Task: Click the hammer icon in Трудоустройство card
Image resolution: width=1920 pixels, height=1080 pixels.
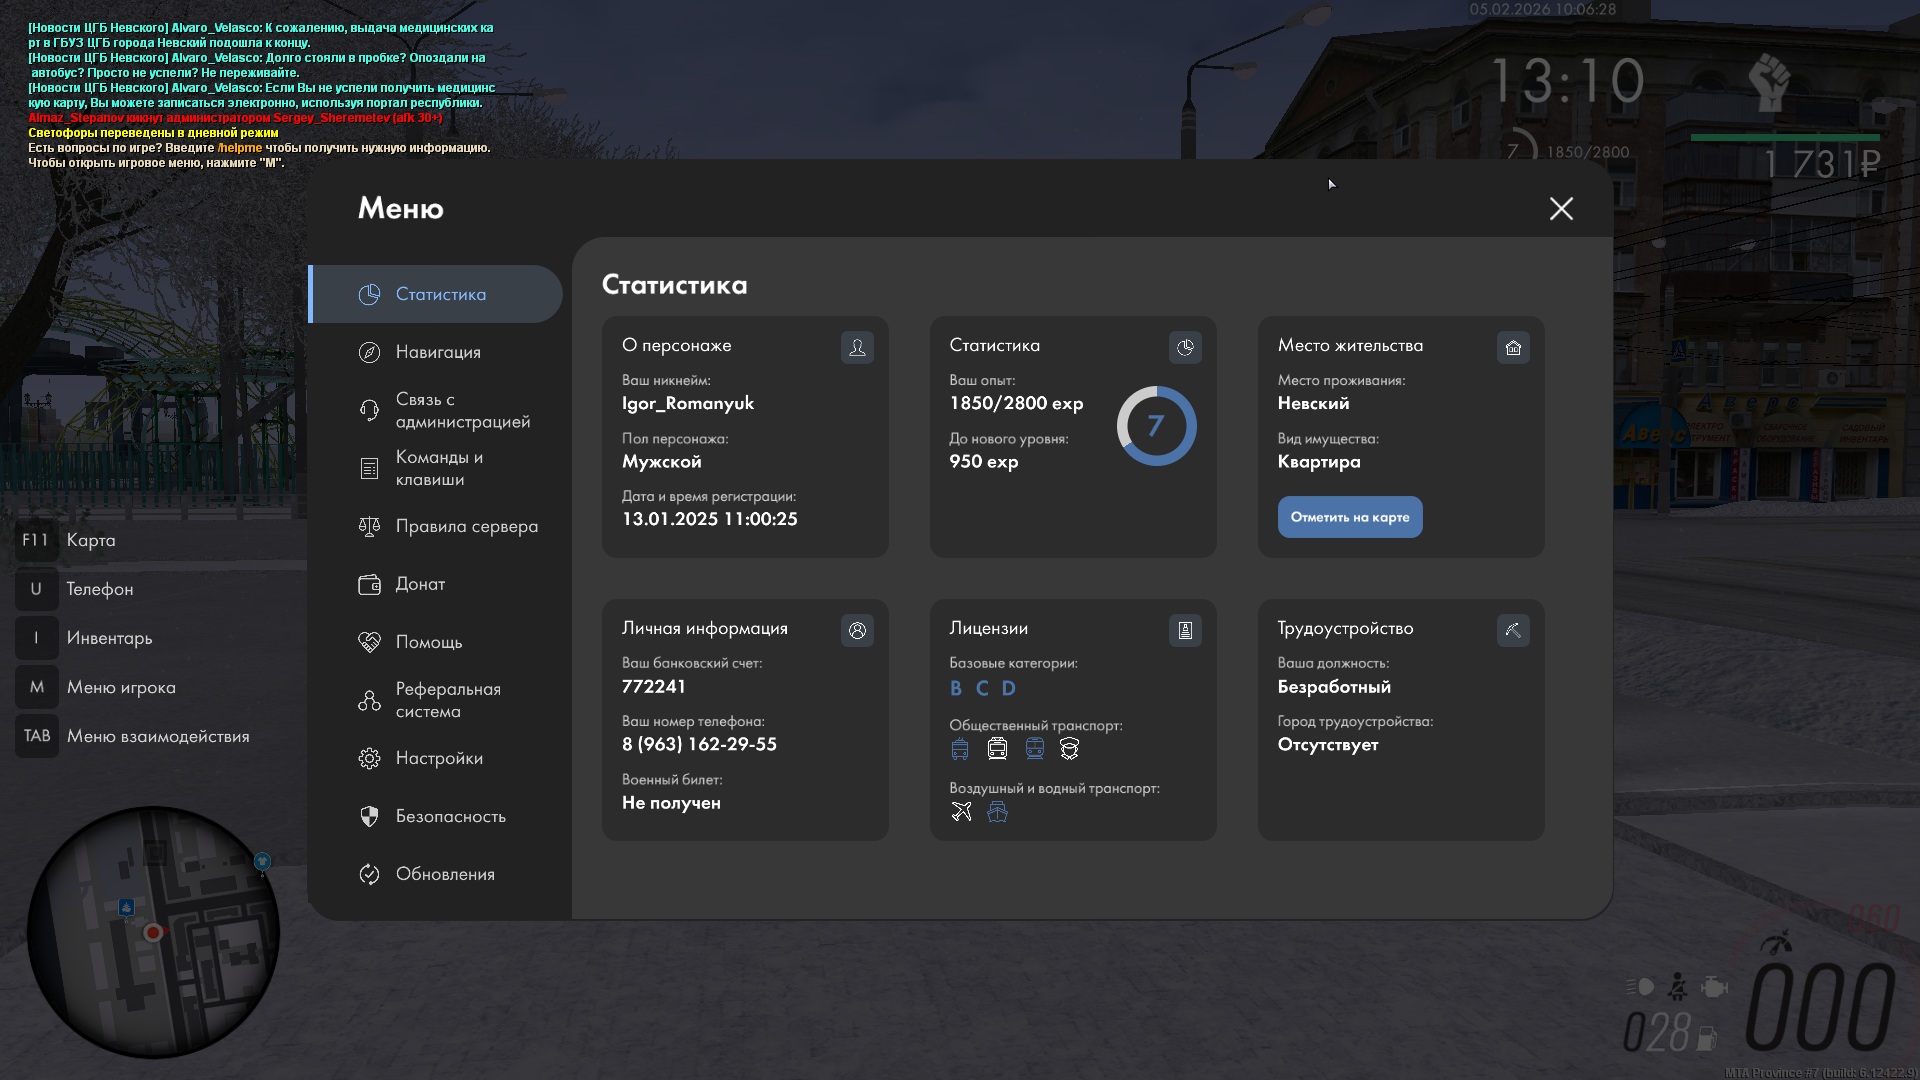Action: (1513, 630)
